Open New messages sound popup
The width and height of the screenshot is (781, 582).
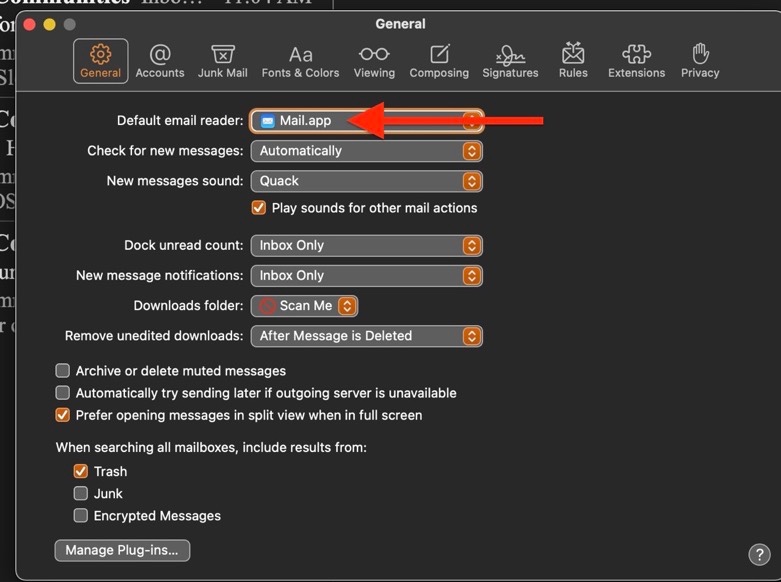coord(367,181)
